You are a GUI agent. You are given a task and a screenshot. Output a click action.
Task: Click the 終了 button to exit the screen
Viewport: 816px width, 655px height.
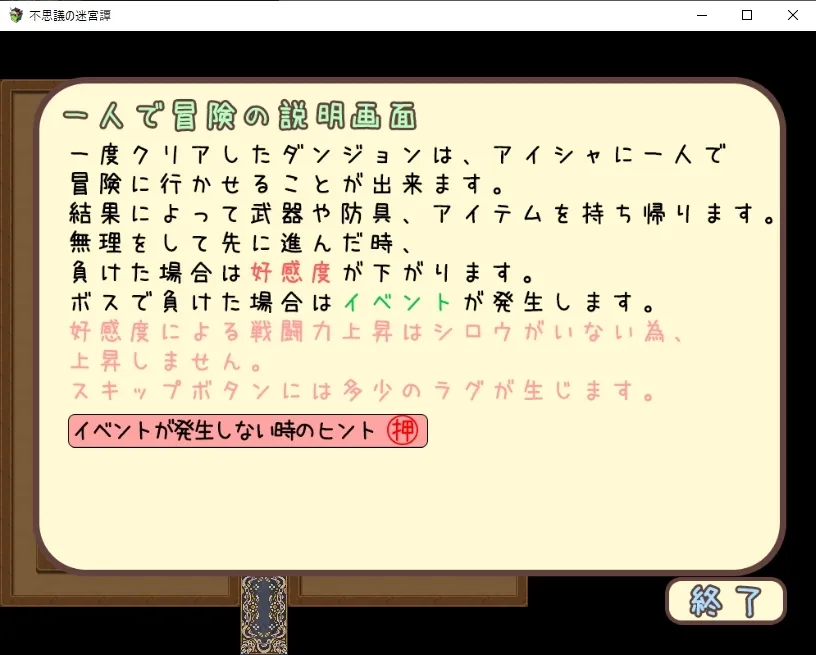point(726,601)
